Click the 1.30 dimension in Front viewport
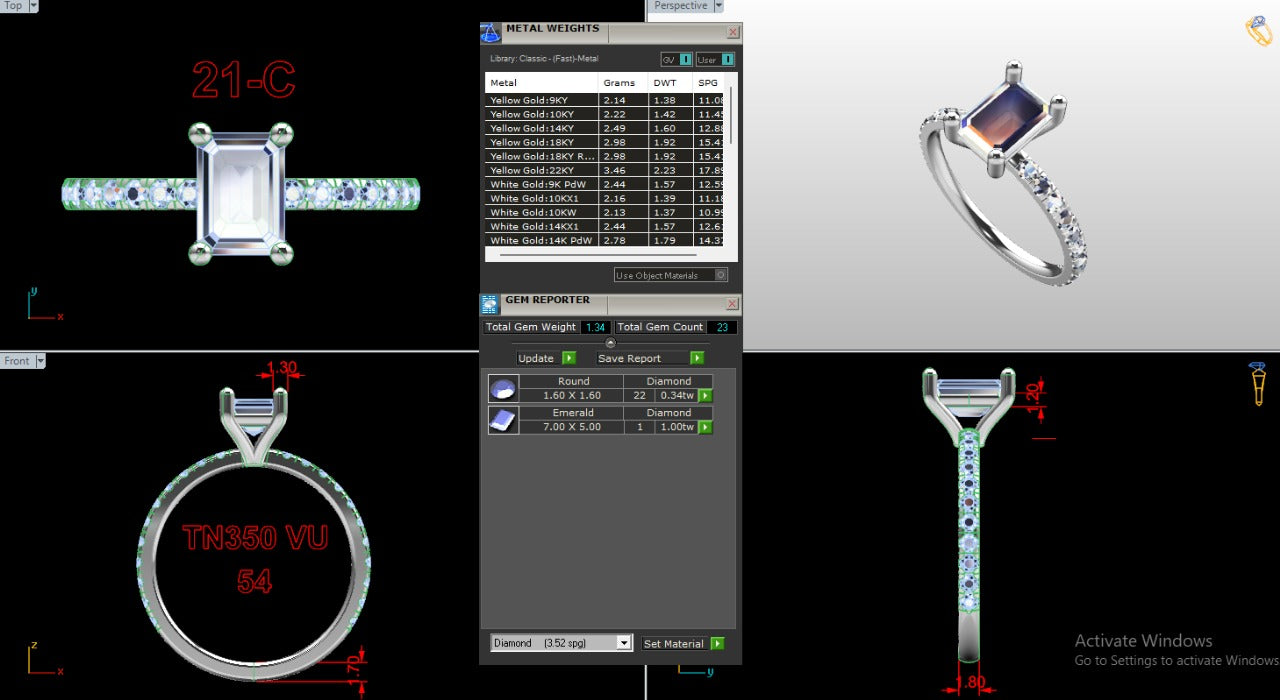1280x700 pixels. pos(282,367)
